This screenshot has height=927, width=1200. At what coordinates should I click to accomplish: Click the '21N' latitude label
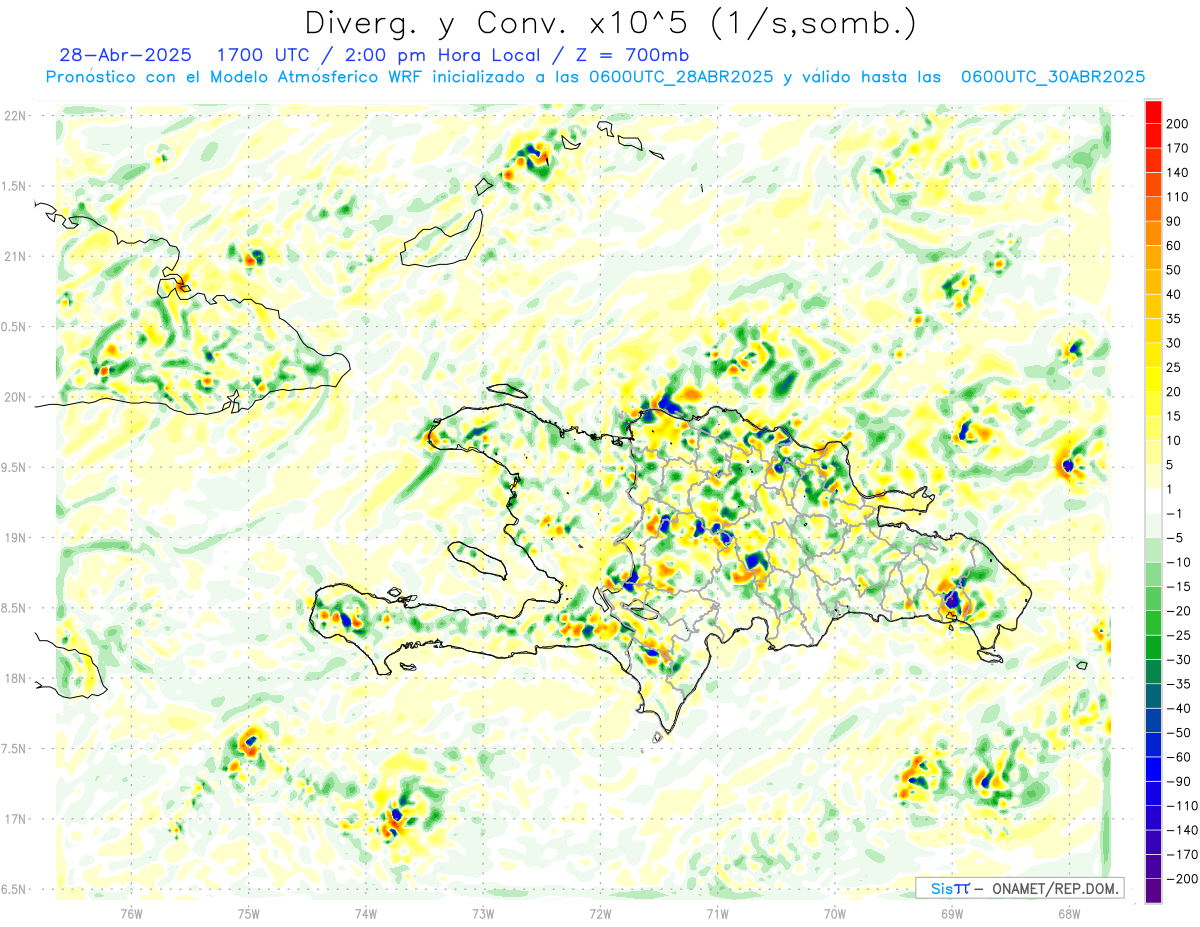click(x=16, y=257)
